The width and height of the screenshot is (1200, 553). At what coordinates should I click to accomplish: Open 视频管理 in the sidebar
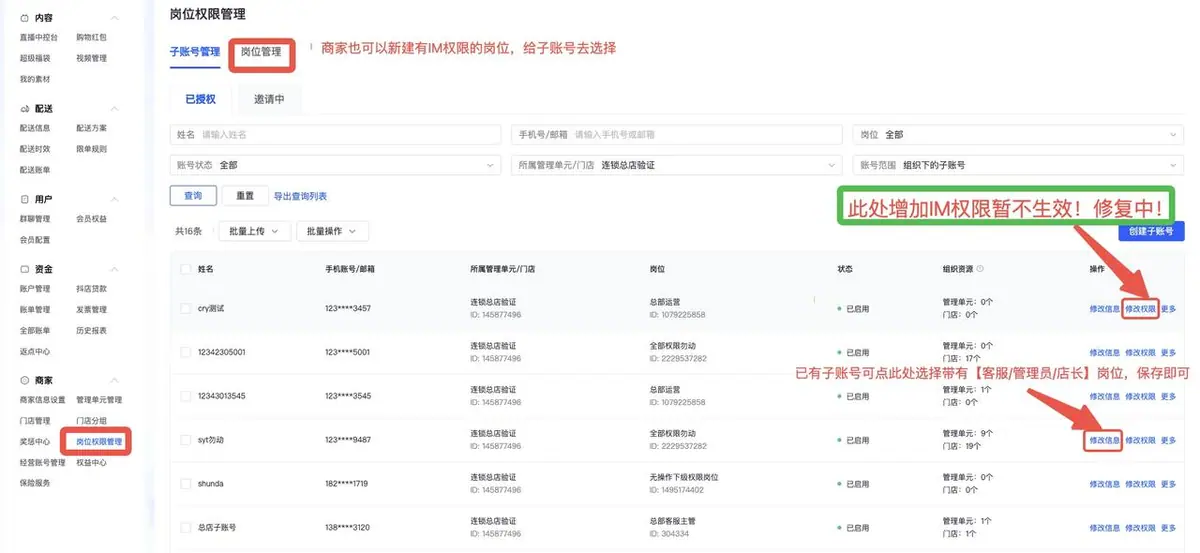point(91,58)
